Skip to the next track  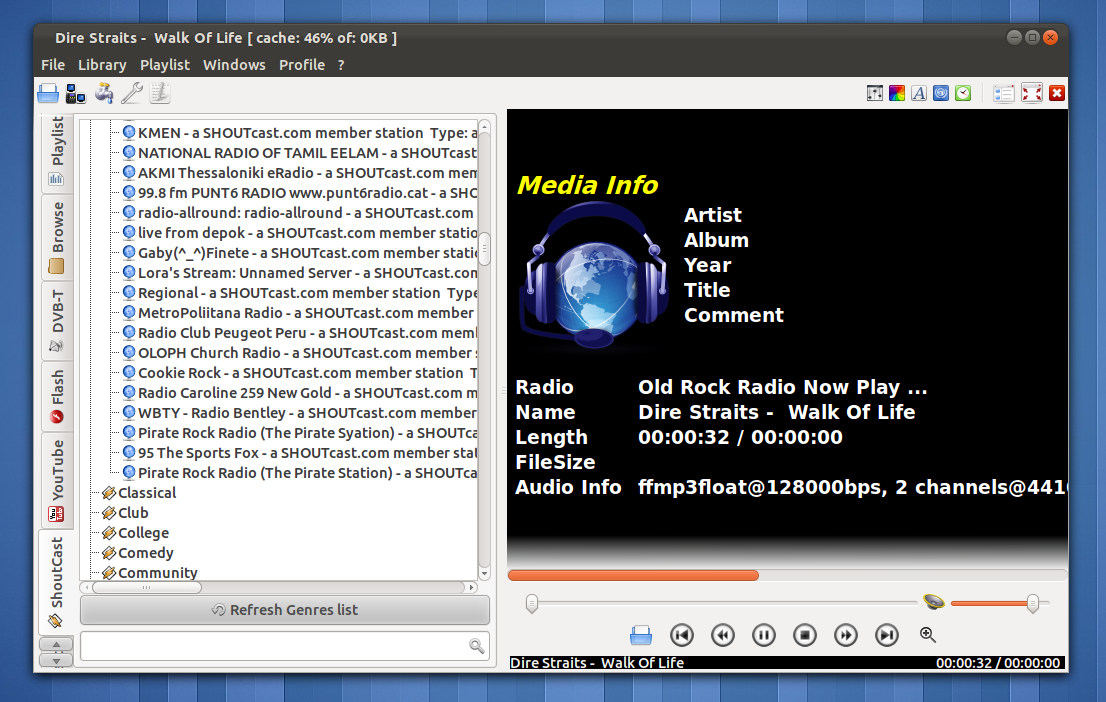click(x=887, y=635)
